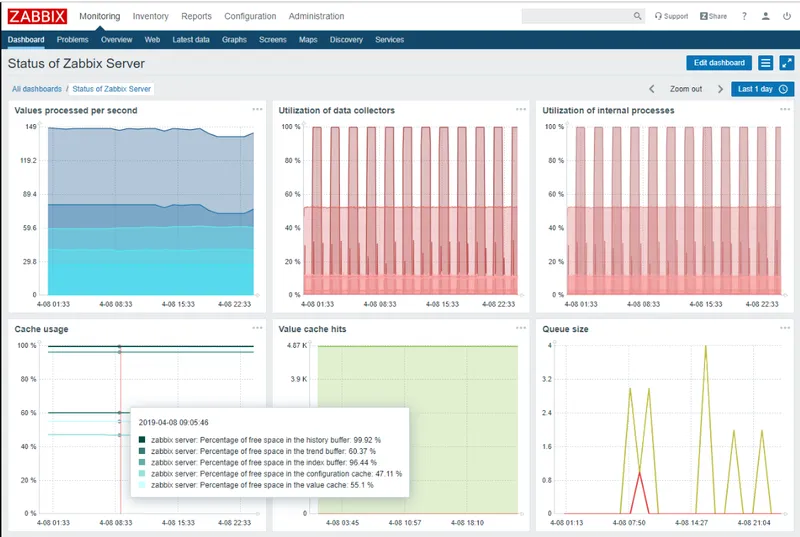The image size is (800, 537).
Task: Click the 149 axis label in Values graph
Action: click(31, 126)
